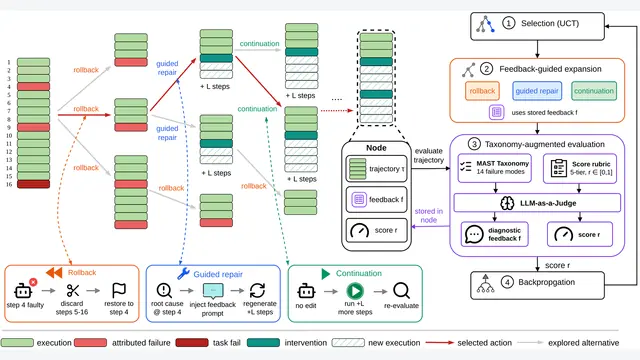The height and width of the screenshot is (360, 640).
Task: Click the circled number 4 beside Backpropgation
Action: [507, 282]
